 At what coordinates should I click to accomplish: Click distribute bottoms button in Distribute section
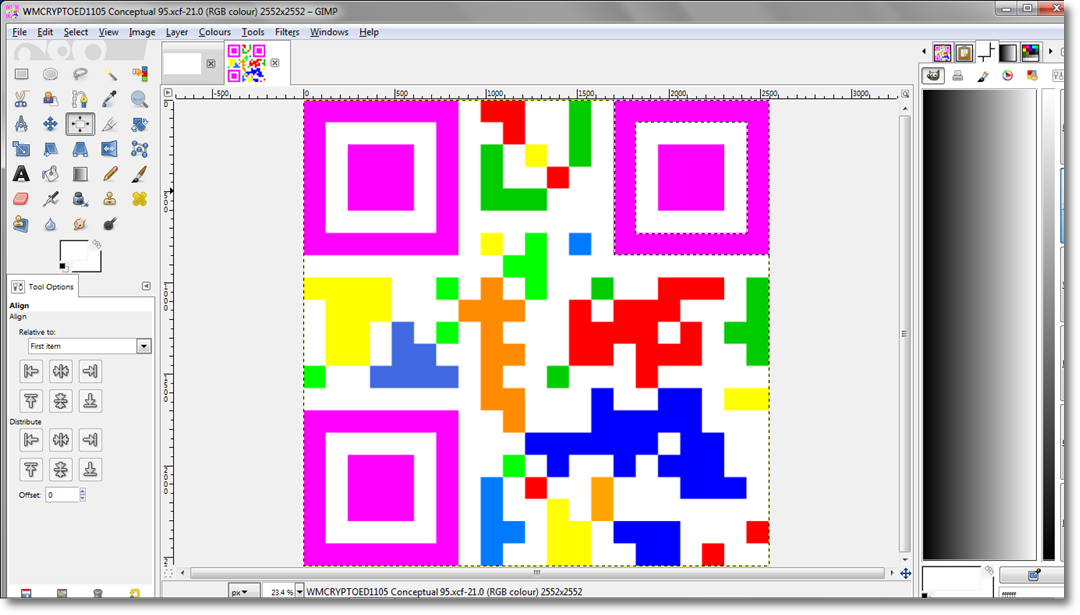click(90, 469)
